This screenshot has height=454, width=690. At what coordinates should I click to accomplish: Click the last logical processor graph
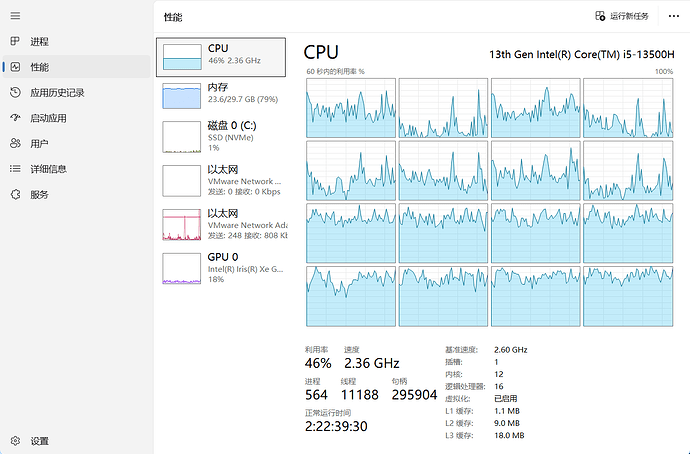tap(628, 296)
